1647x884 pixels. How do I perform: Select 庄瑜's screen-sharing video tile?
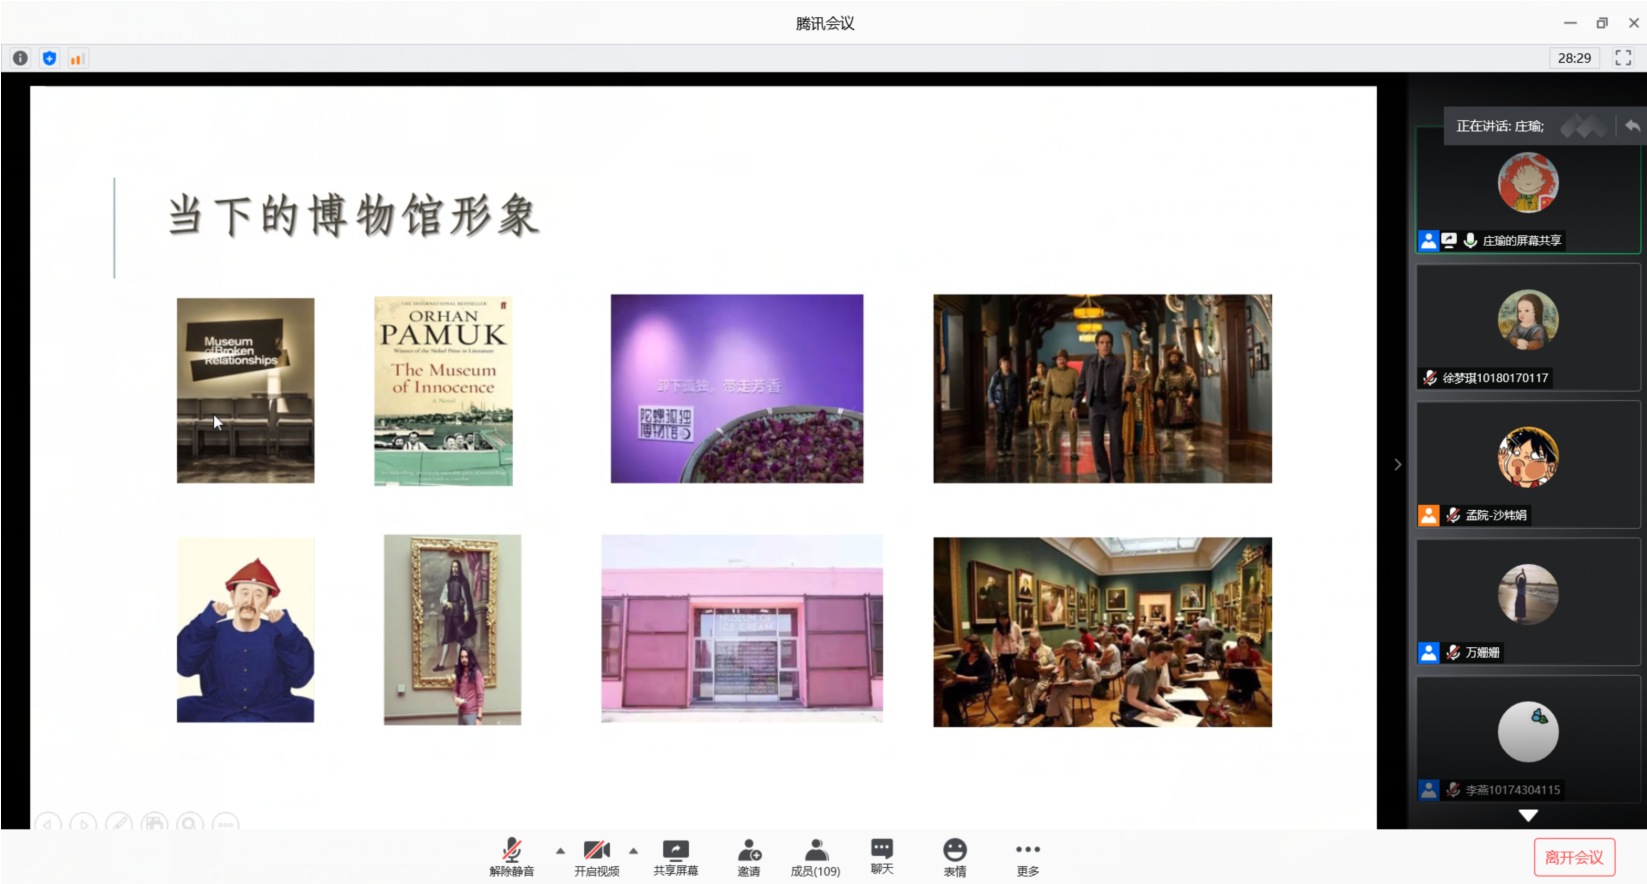click(1528, 189)
